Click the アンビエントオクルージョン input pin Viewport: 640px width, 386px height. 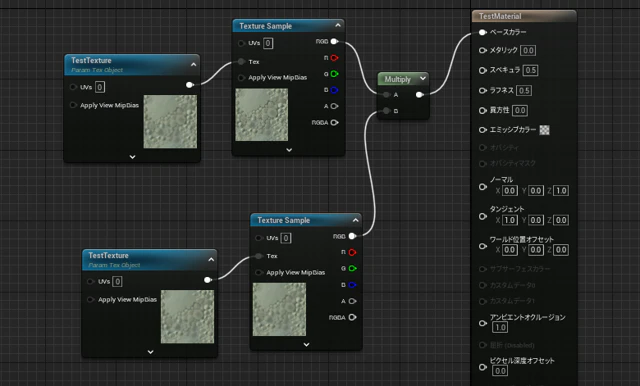coord(482,323)
